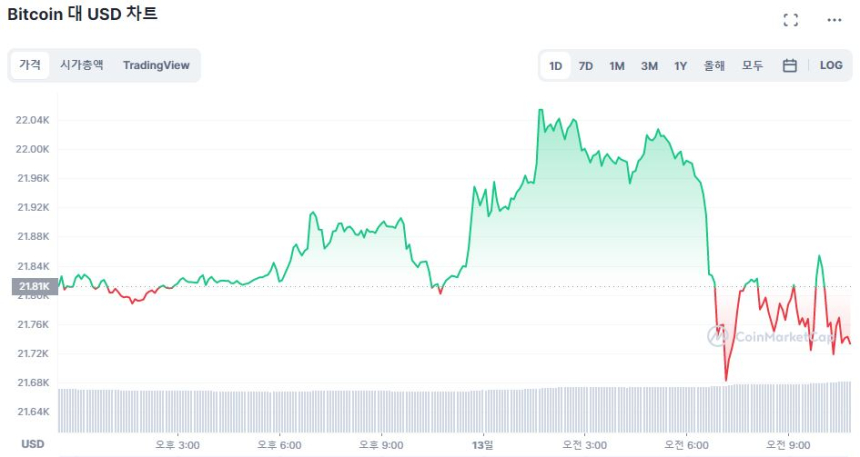Show the 모두 (all-time) range
This screenshot has width=860, height=457.
[x=752, y=66]
